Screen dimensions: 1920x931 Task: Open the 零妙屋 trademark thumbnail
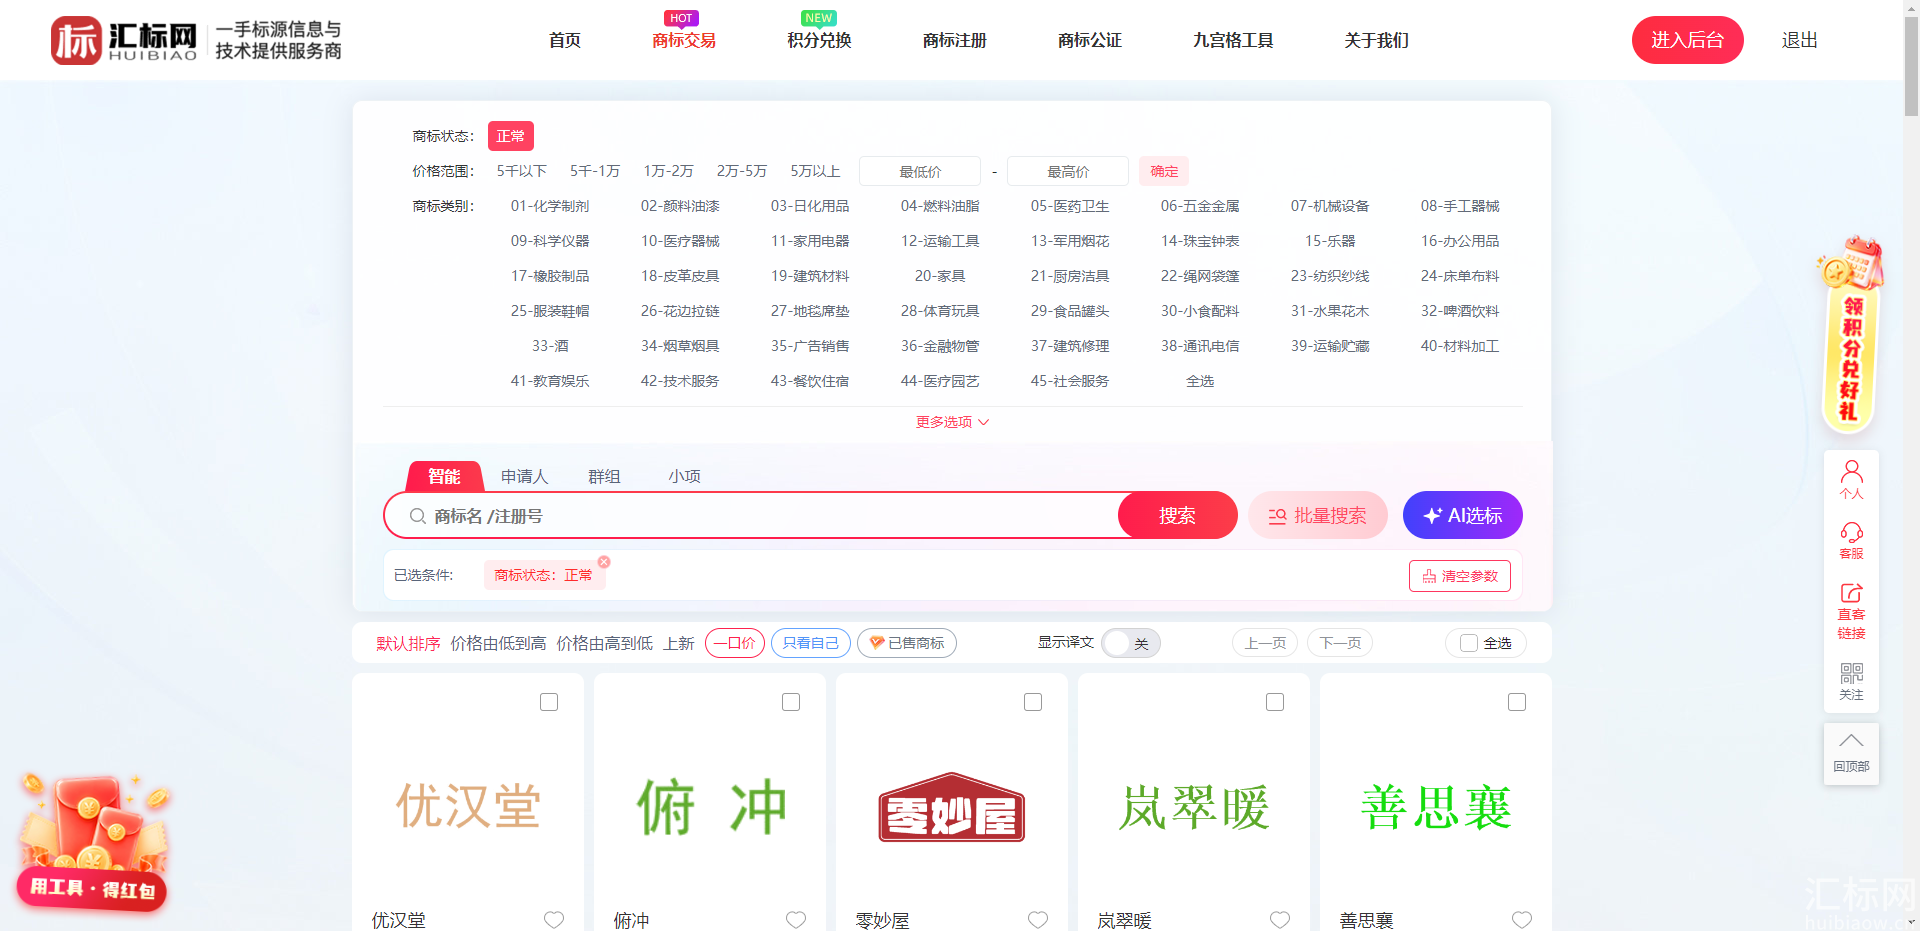[x=952, y=807]
